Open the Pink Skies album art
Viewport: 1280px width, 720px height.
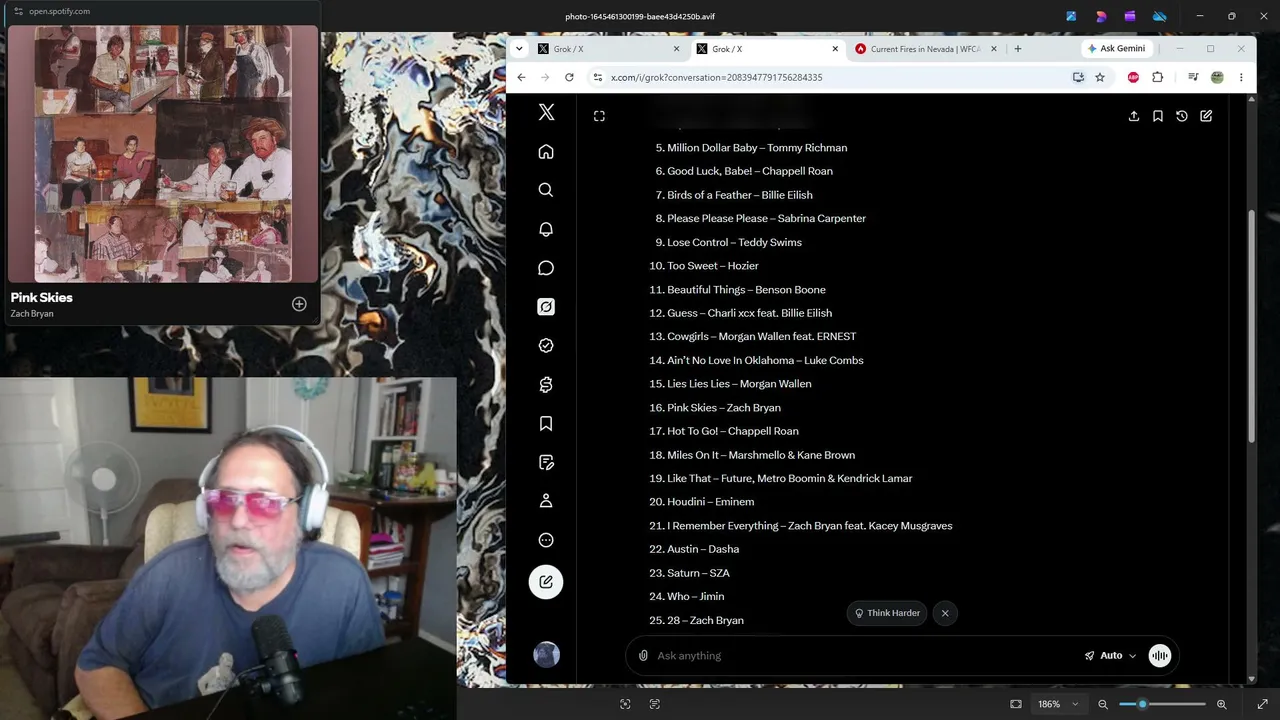click(163, 154)
